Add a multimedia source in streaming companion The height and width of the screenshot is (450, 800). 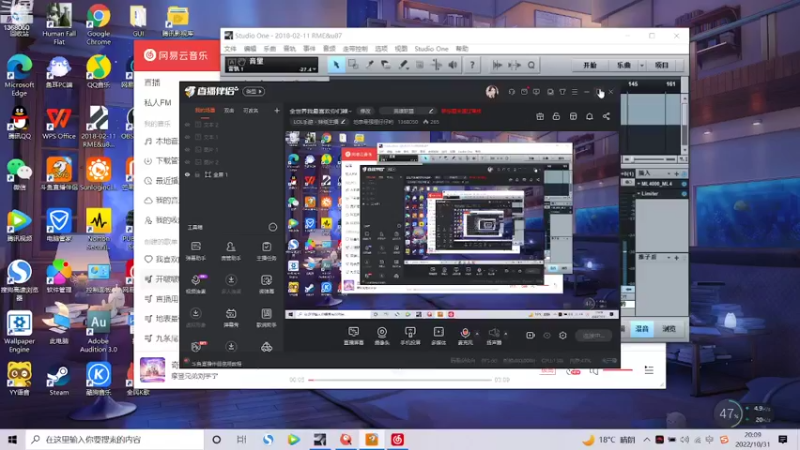pos(438,336)
